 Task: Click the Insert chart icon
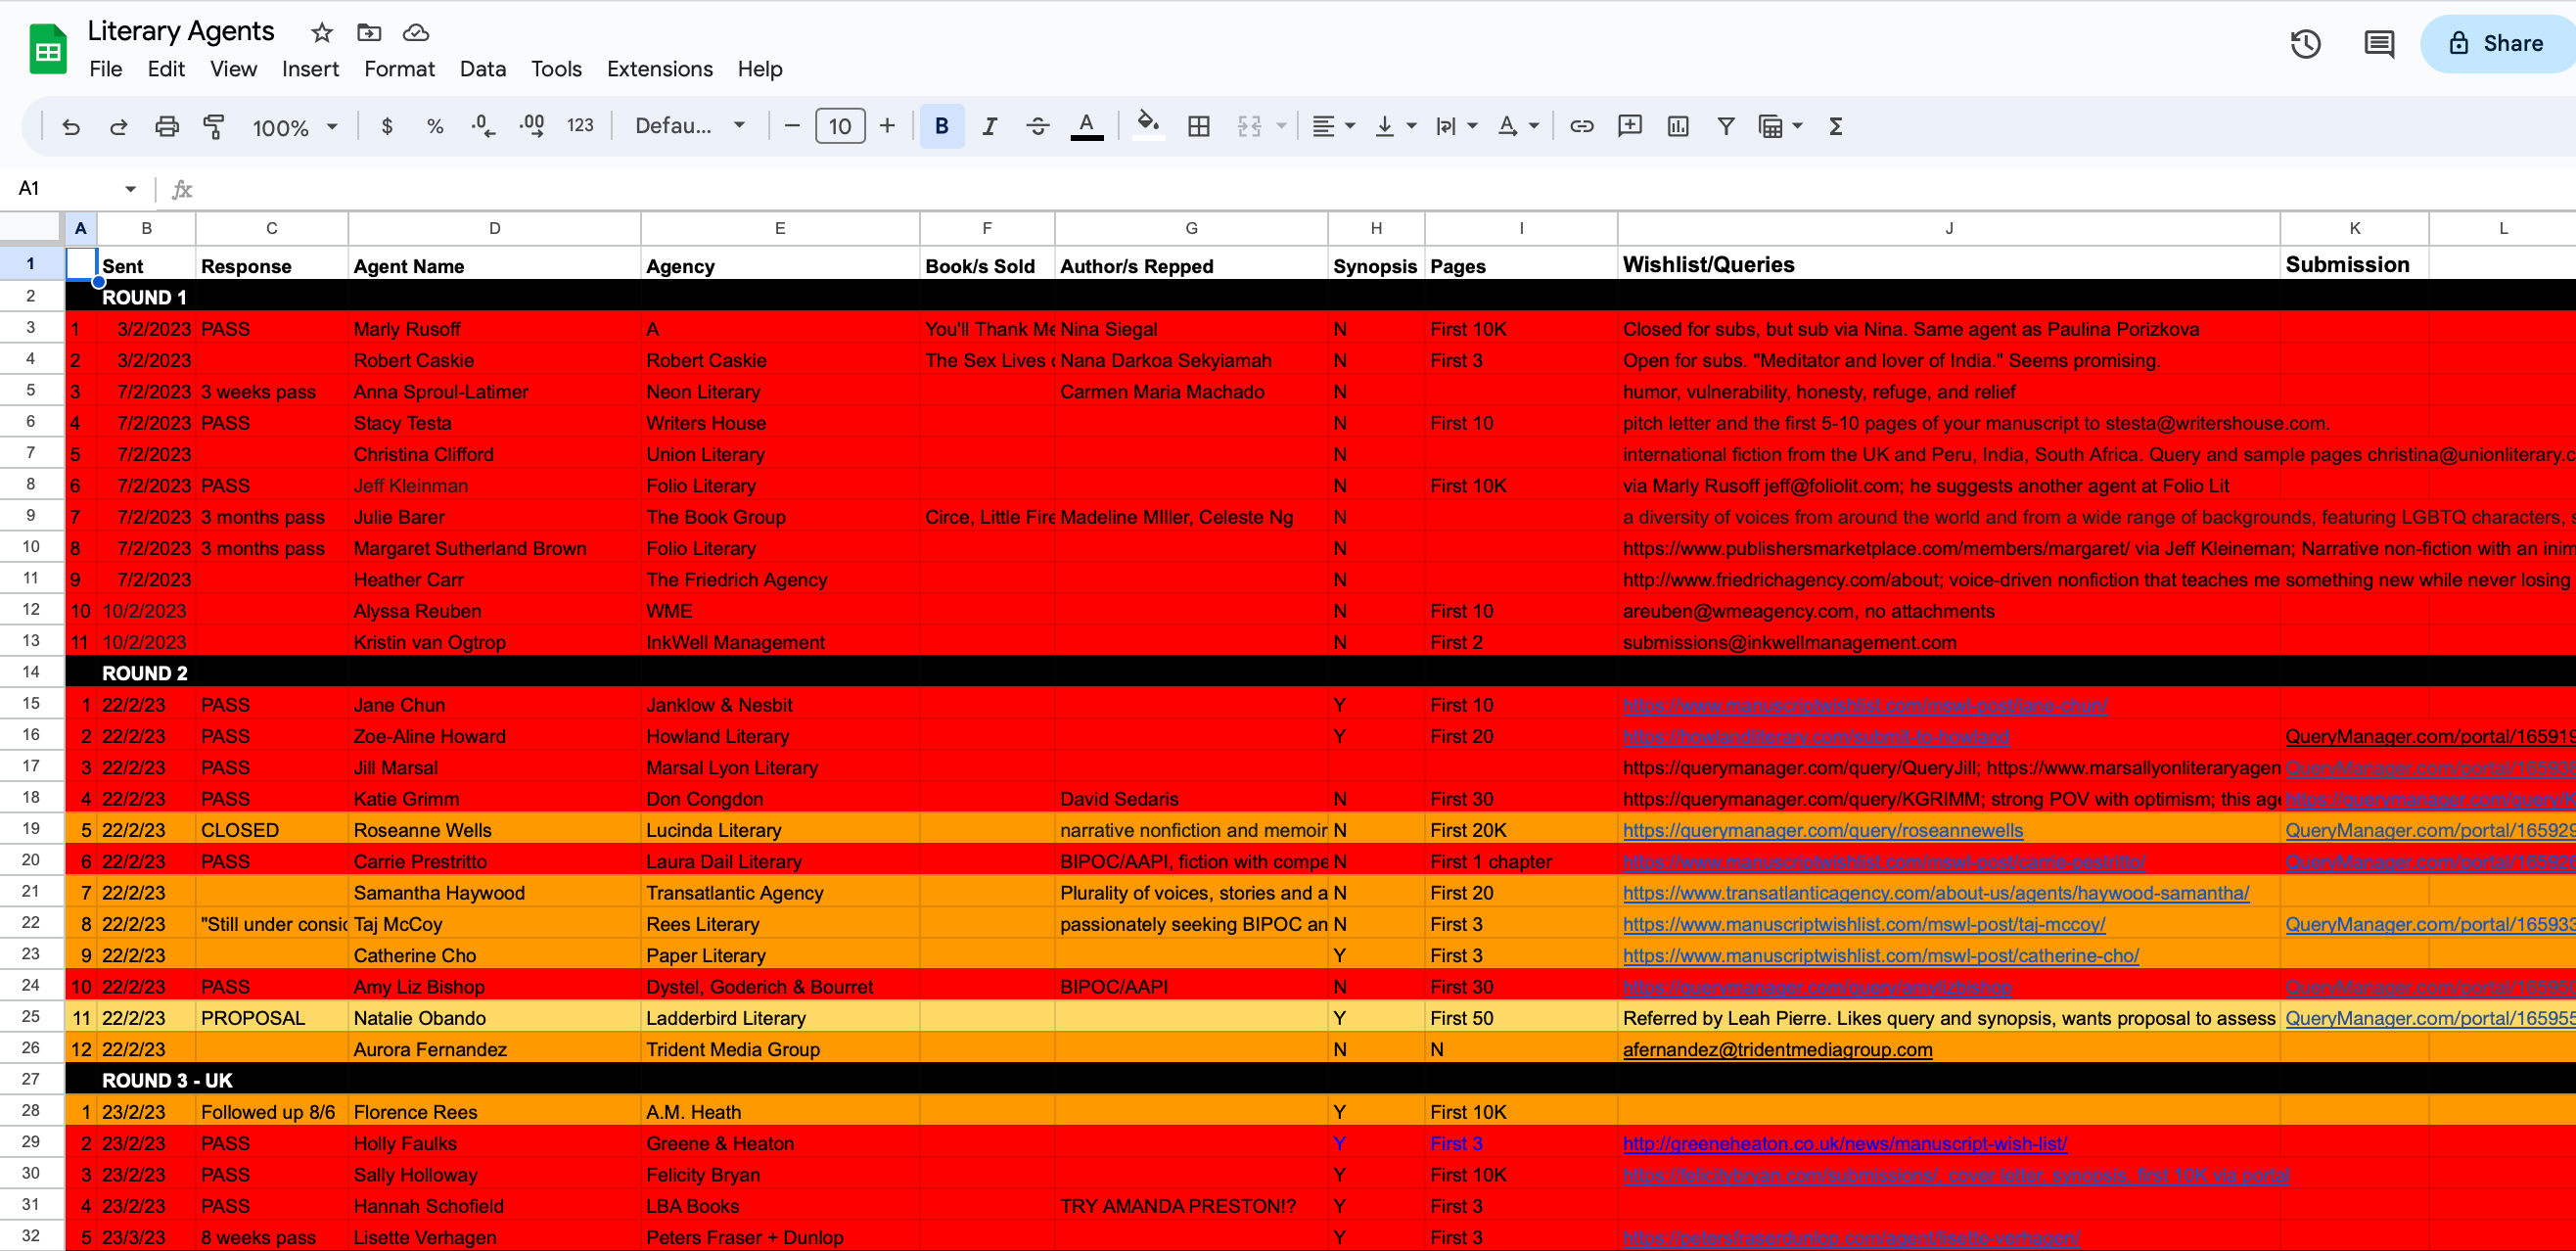click(1678, 127)
